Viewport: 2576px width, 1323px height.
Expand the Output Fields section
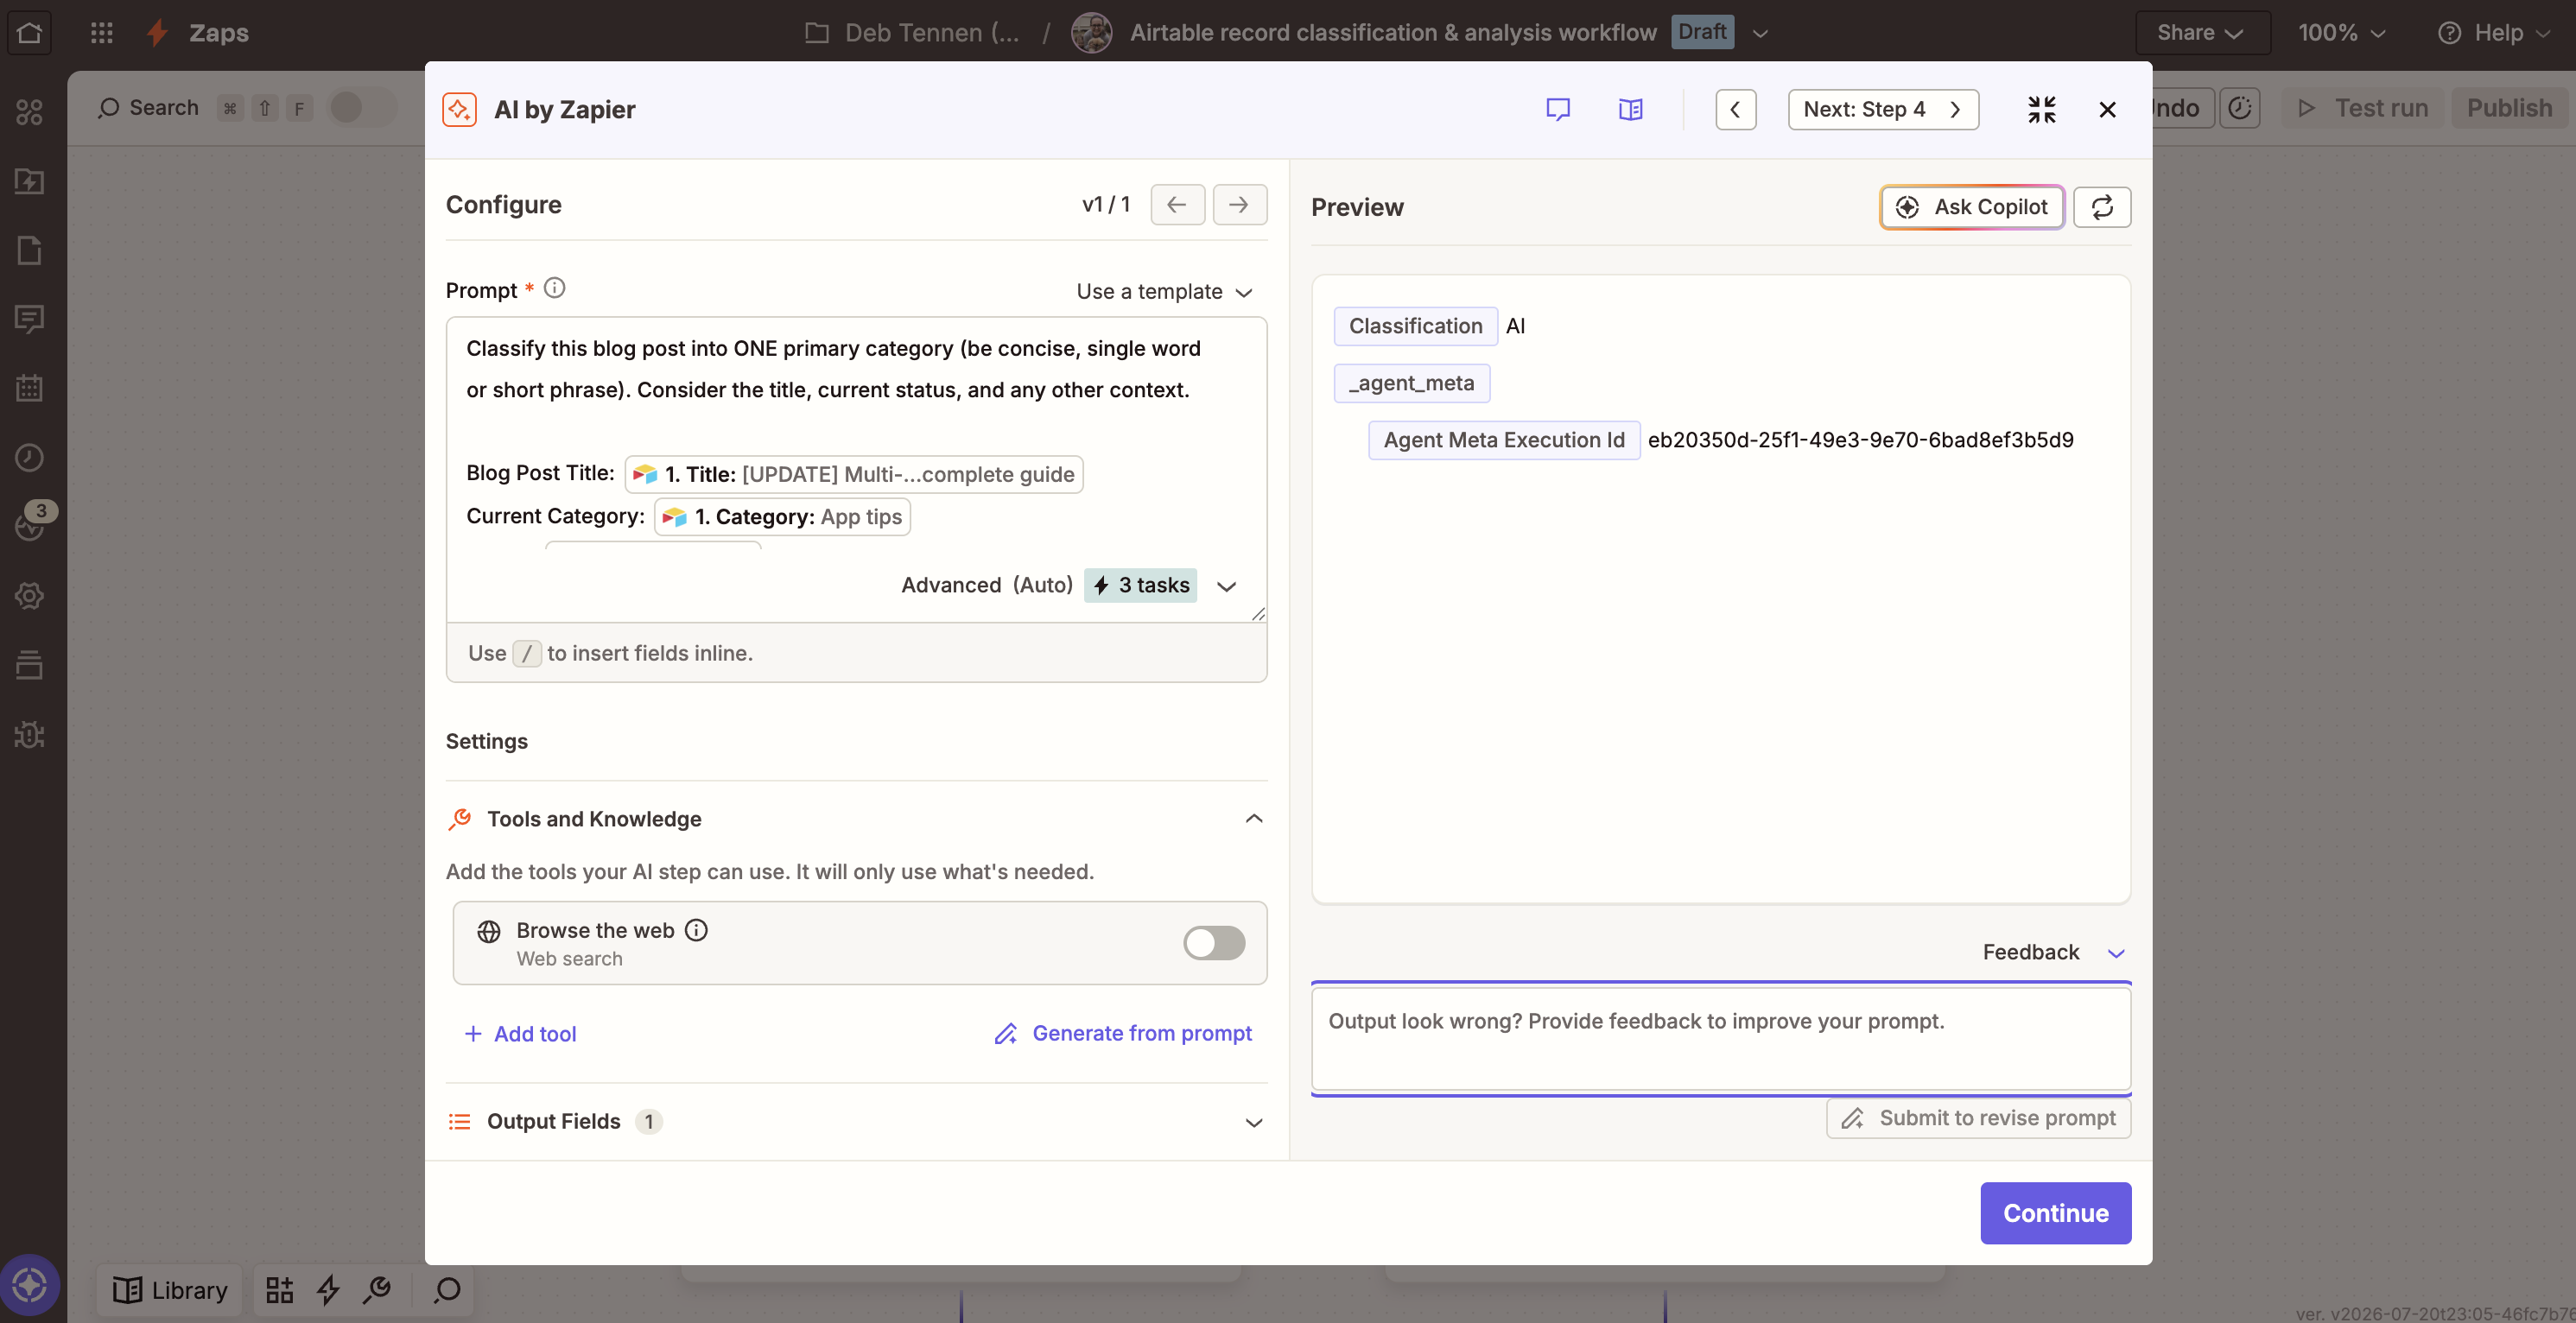1253,1122
